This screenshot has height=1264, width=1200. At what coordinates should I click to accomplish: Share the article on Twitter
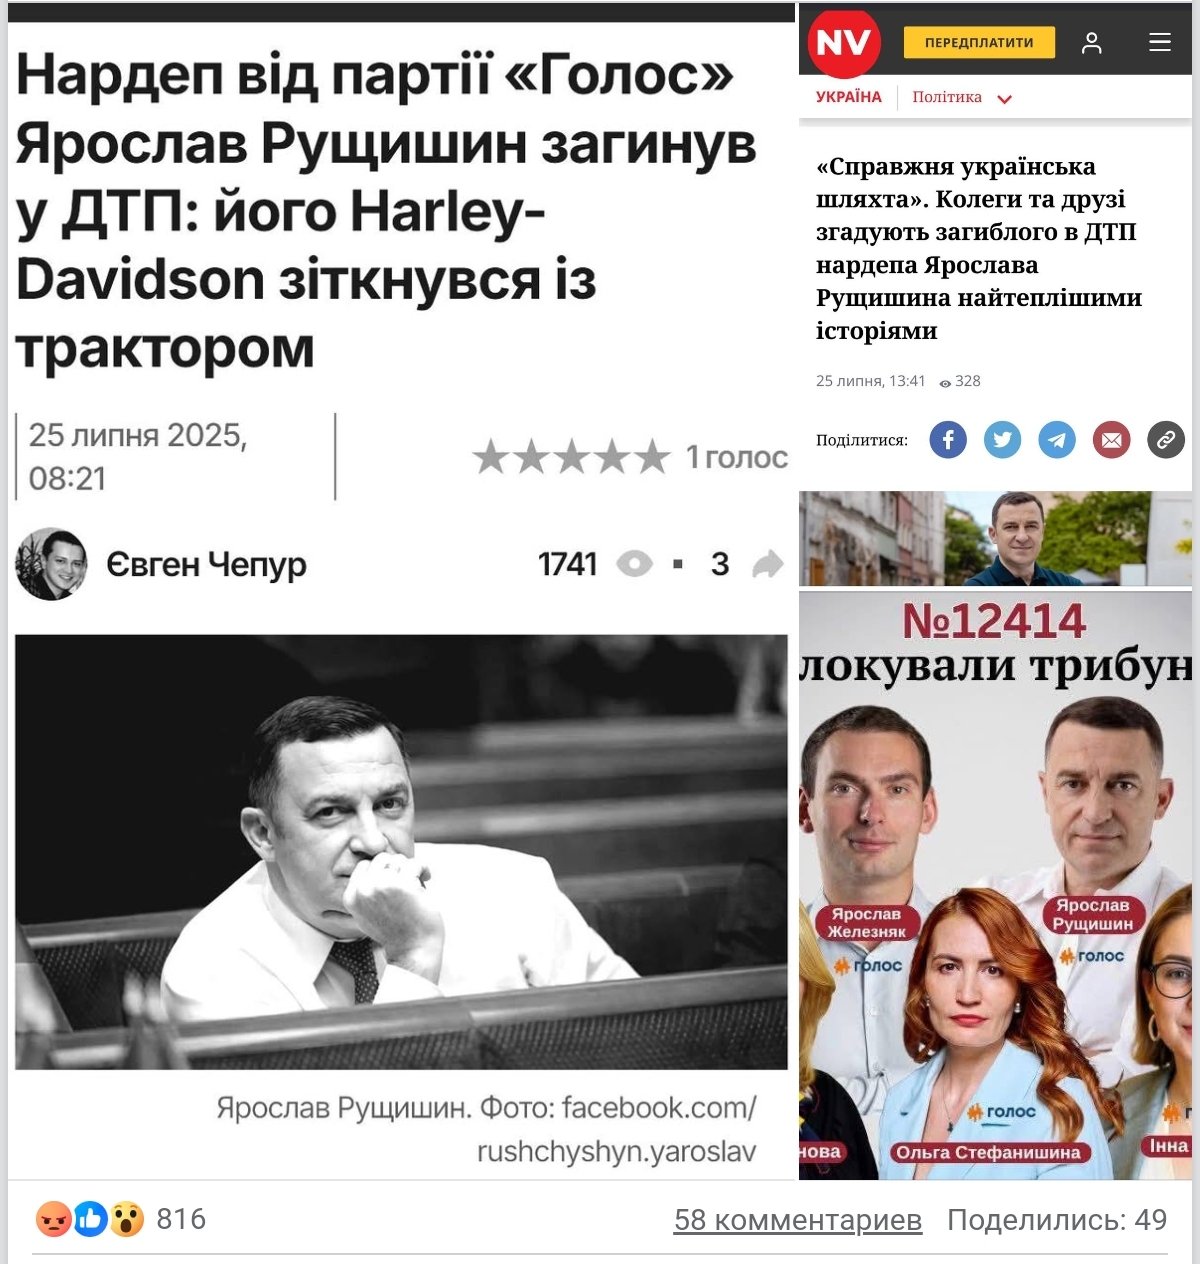point(1002,439)
